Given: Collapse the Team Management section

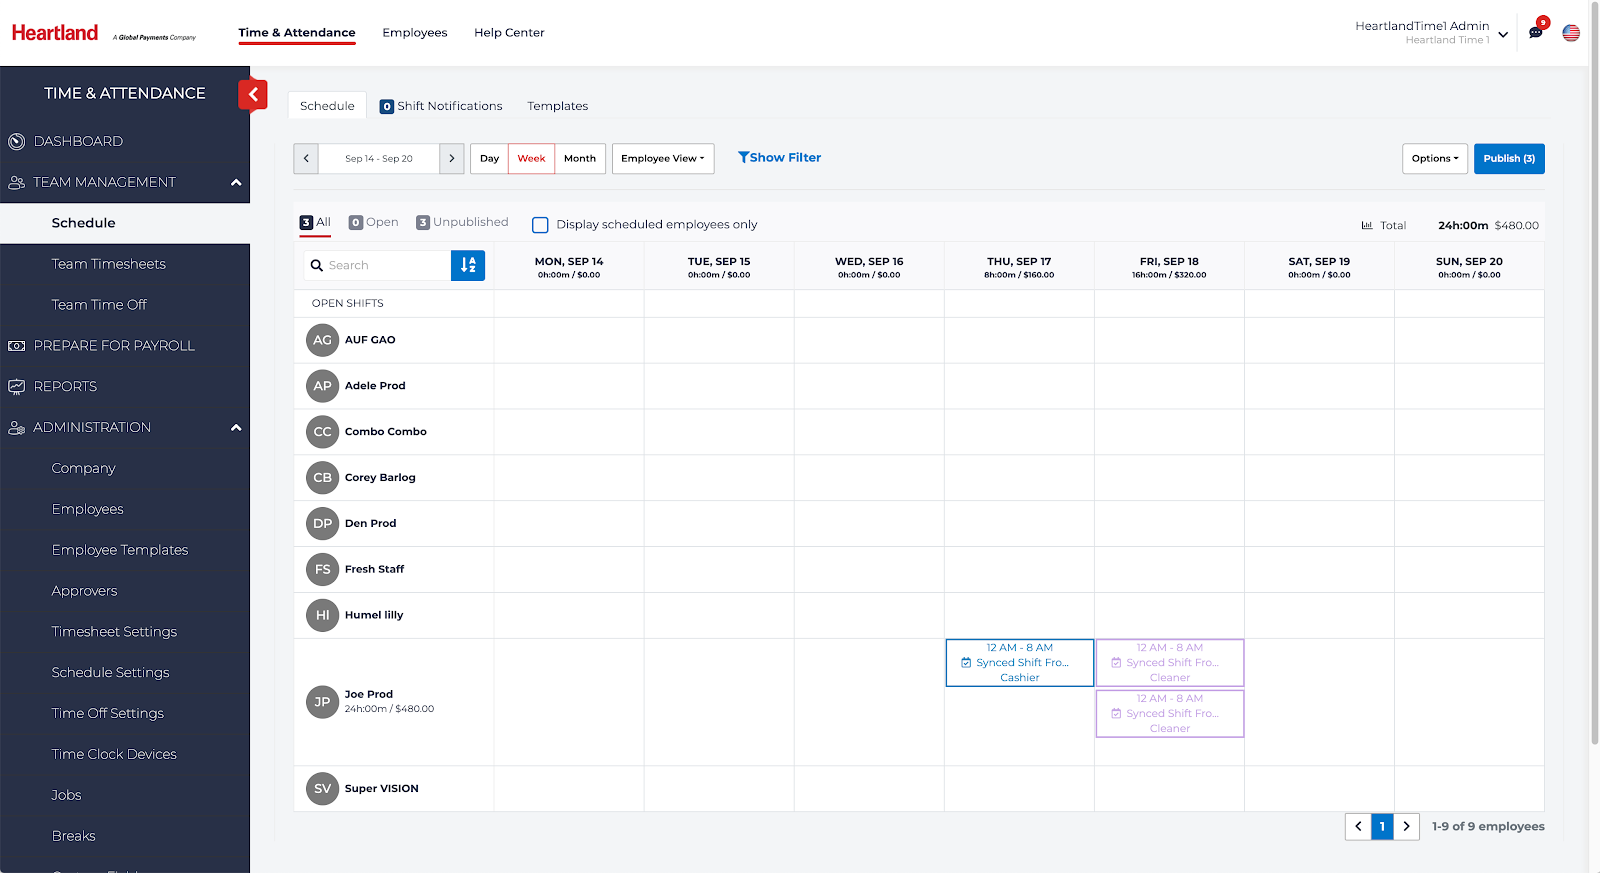Looking at the screenshot, I should click(236, 182).
